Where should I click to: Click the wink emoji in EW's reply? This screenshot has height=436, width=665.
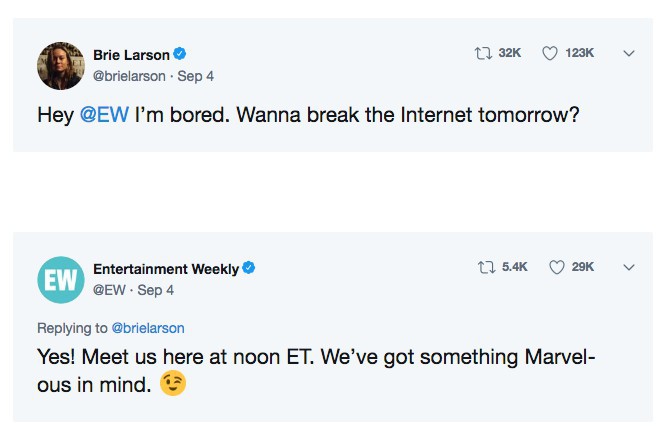pyautogui.click(x=173, y=384)
